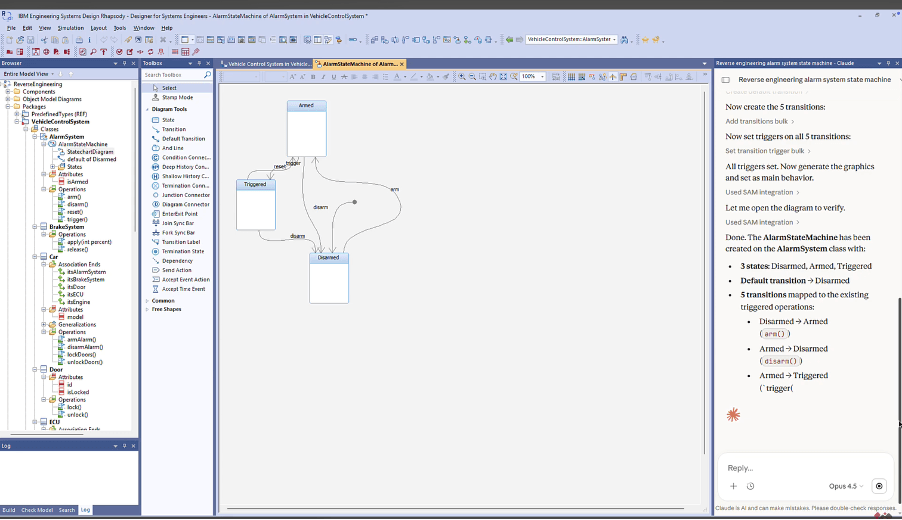Click the Save icon in main toolbar
The height and width of the screenshot is (520, 902).
tap(30, 40)
